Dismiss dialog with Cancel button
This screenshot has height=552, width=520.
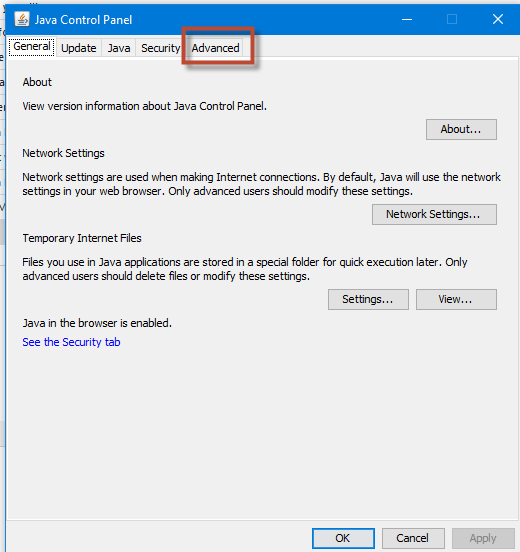(x=413, y=538)
